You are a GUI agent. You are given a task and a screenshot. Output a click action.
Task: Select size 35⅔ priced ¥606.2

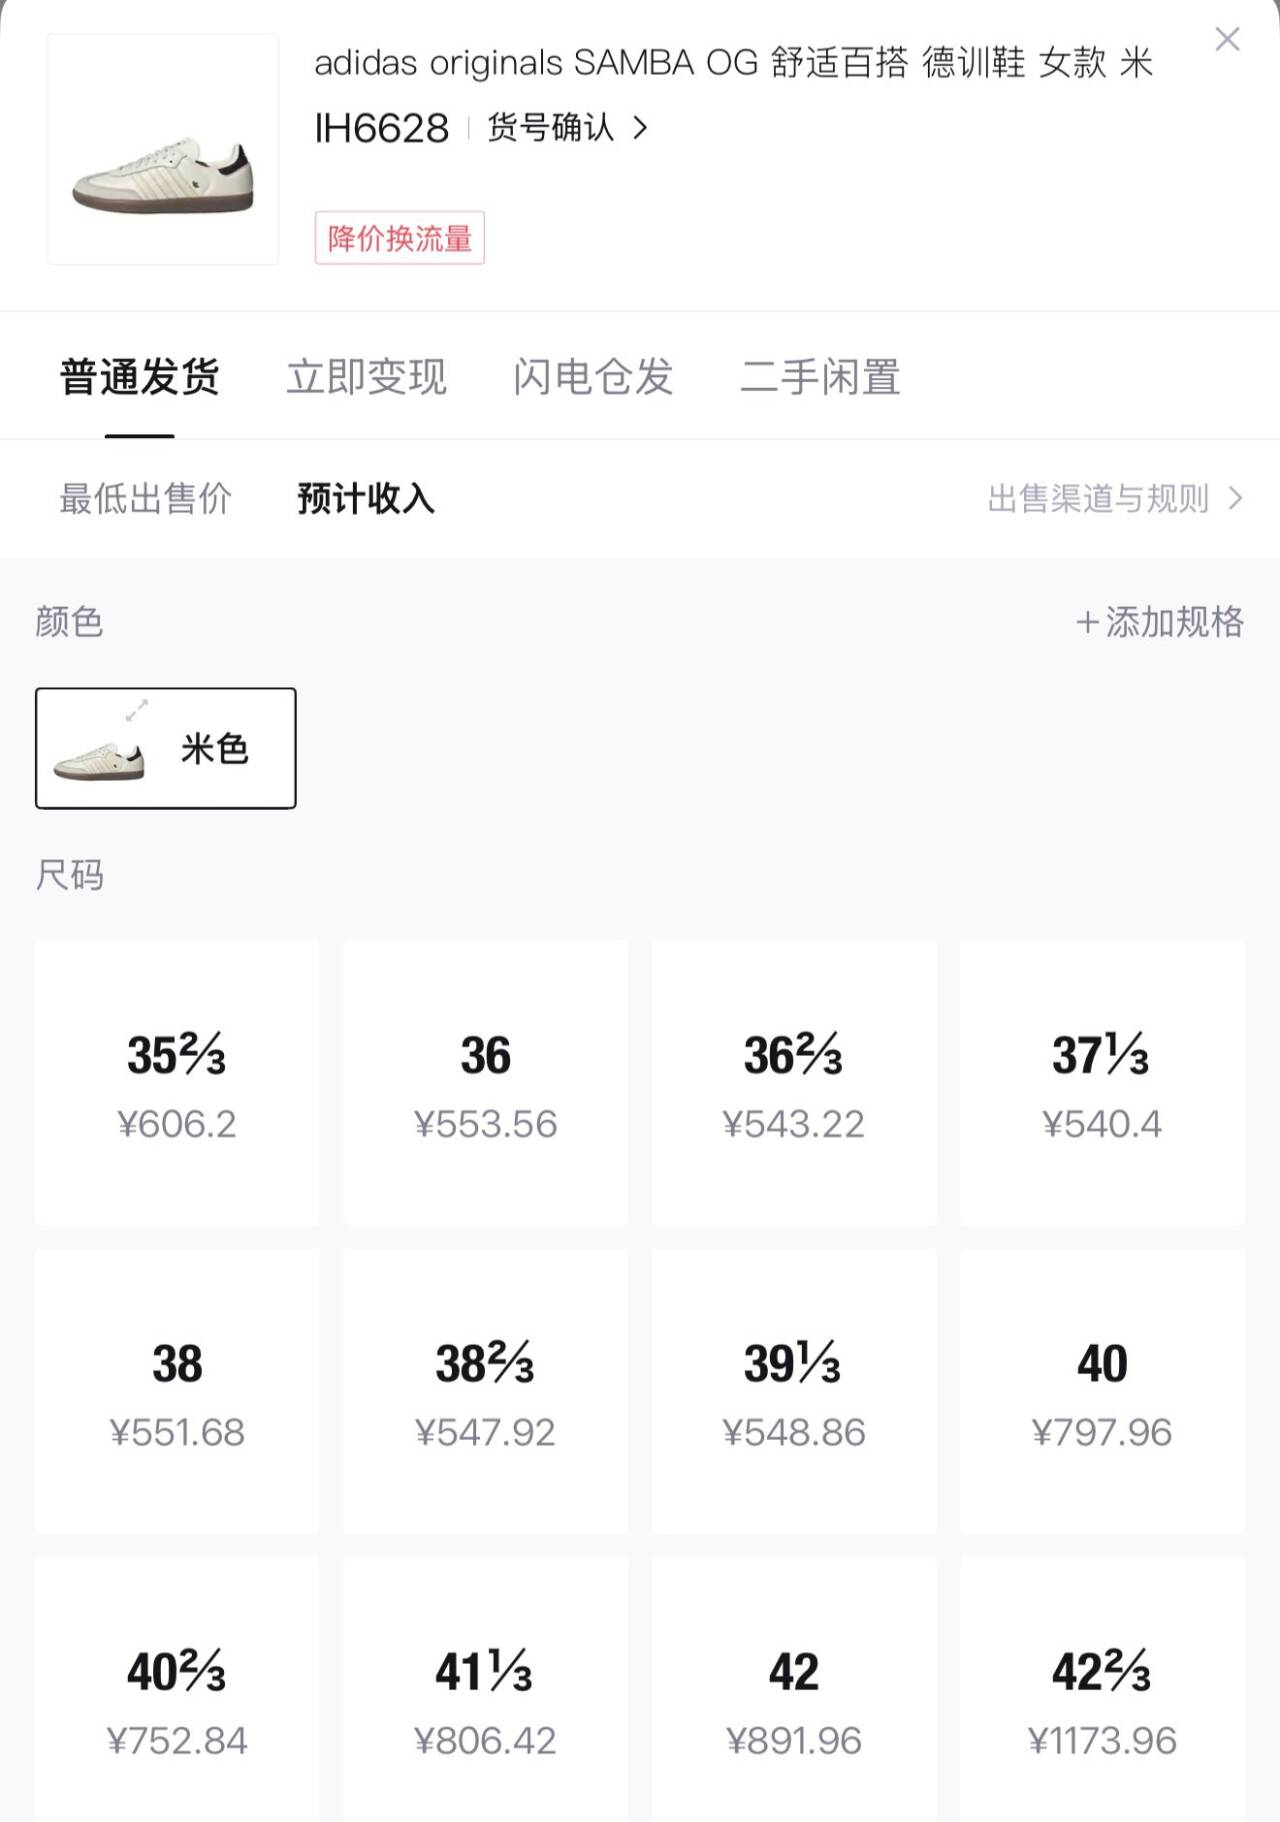[x=177, y=1082]
